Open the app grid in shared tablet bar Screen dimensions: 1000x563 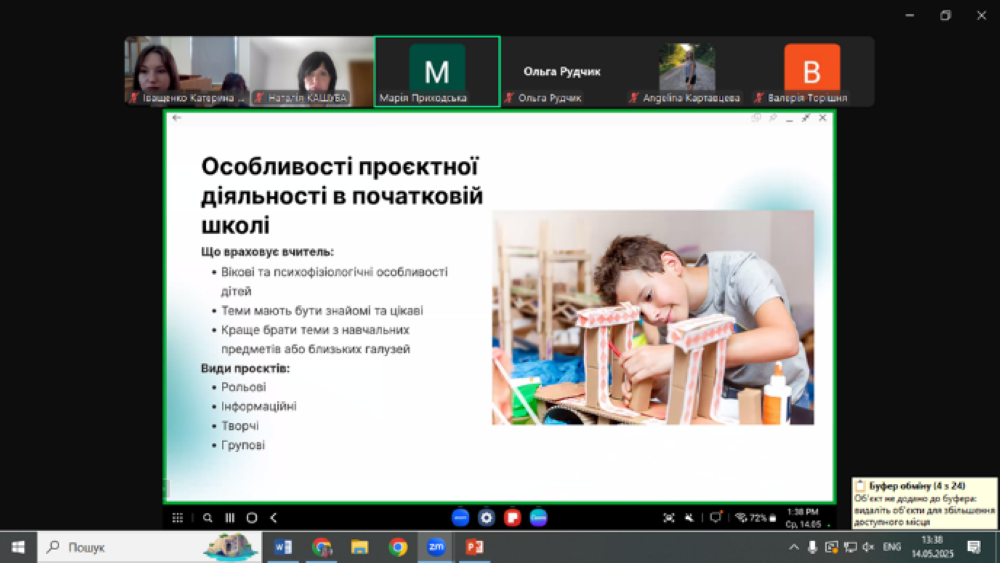(178, 518)
